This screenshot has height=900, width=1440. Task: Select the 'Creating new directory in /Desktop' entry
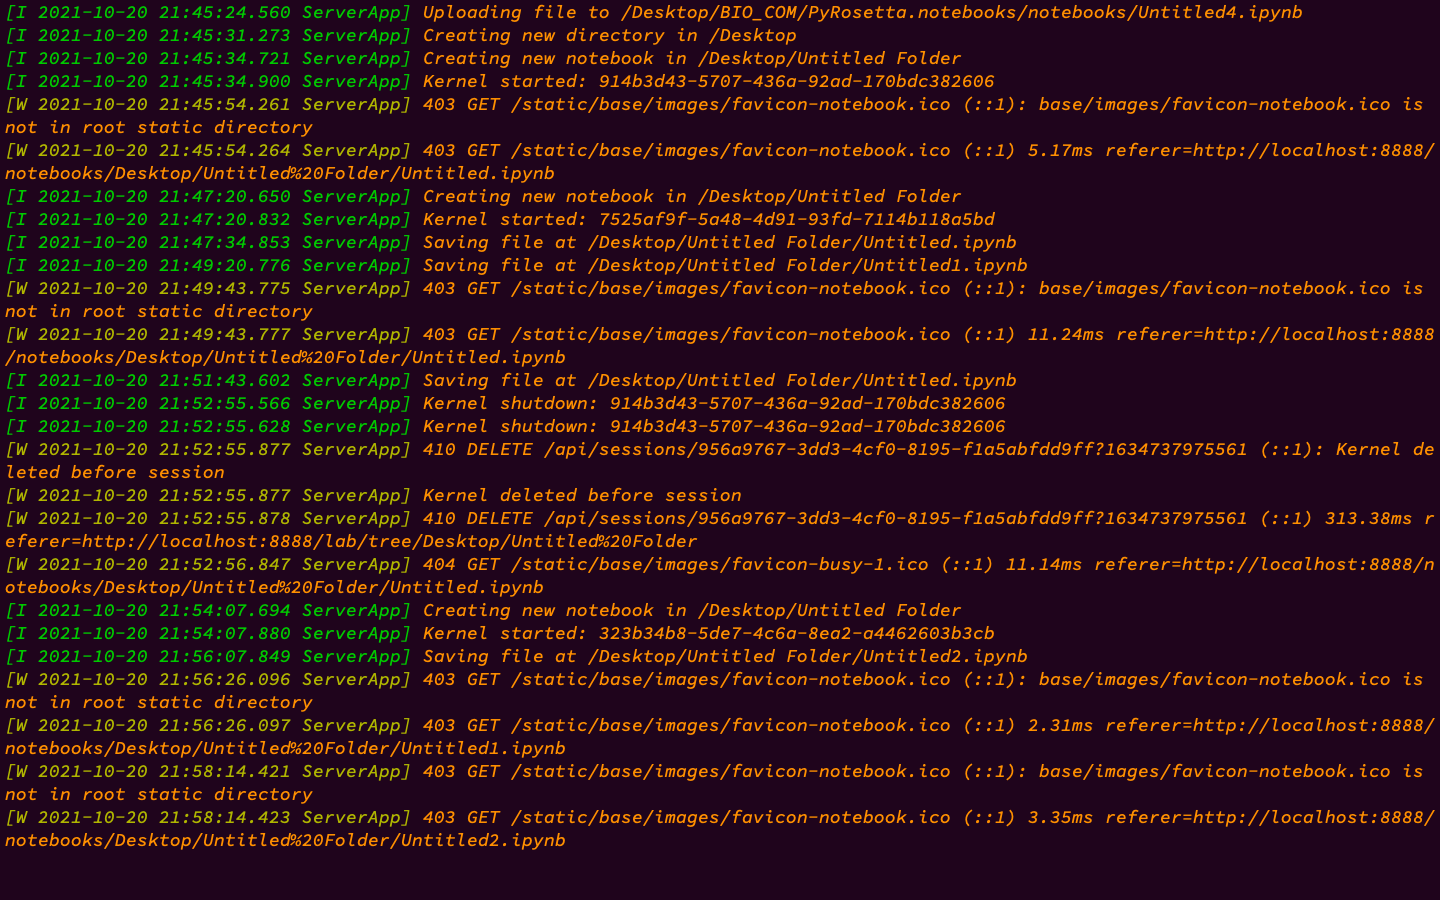610,35
